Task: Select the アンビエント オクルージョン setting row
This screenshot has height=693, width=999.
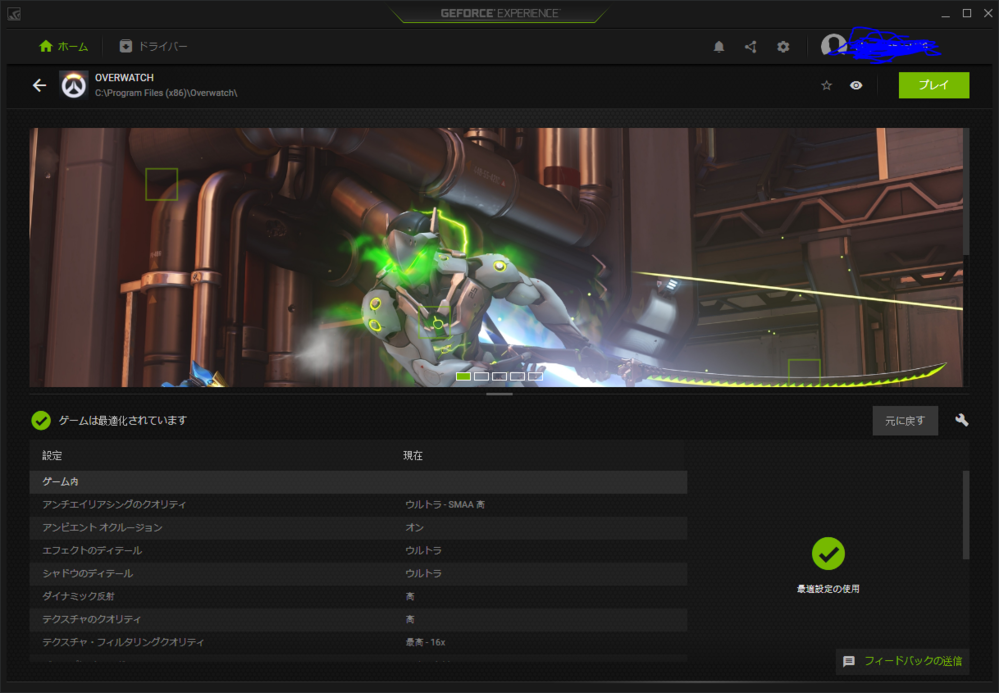Action: point(358,527)
